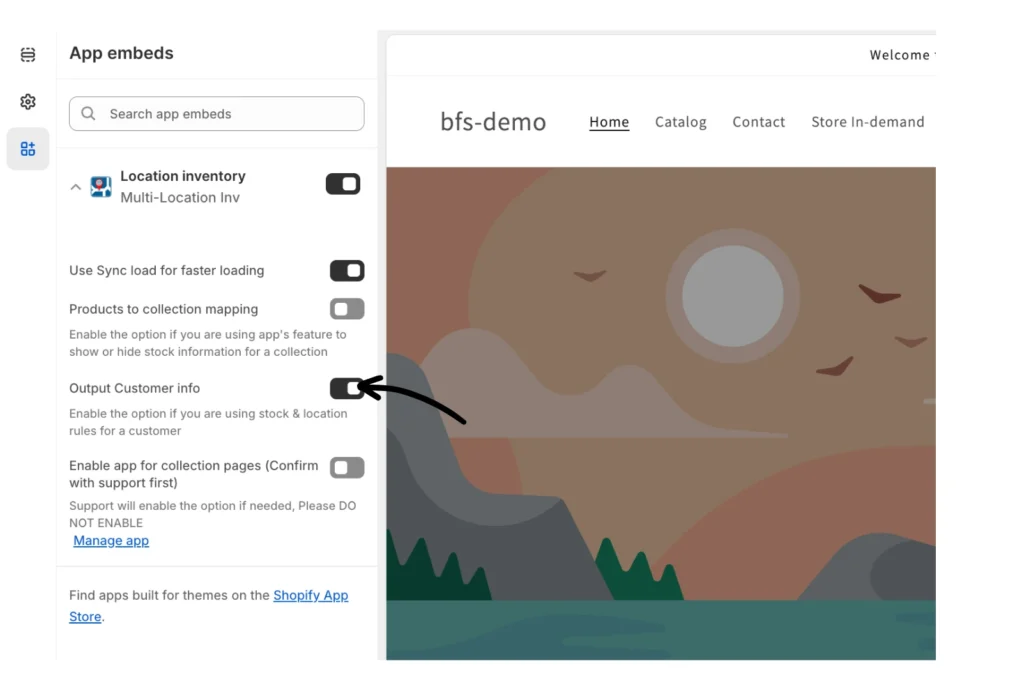The image size is (1024, 690).
Task: Click the Location inventory app icon
Action: coord(101,187)
